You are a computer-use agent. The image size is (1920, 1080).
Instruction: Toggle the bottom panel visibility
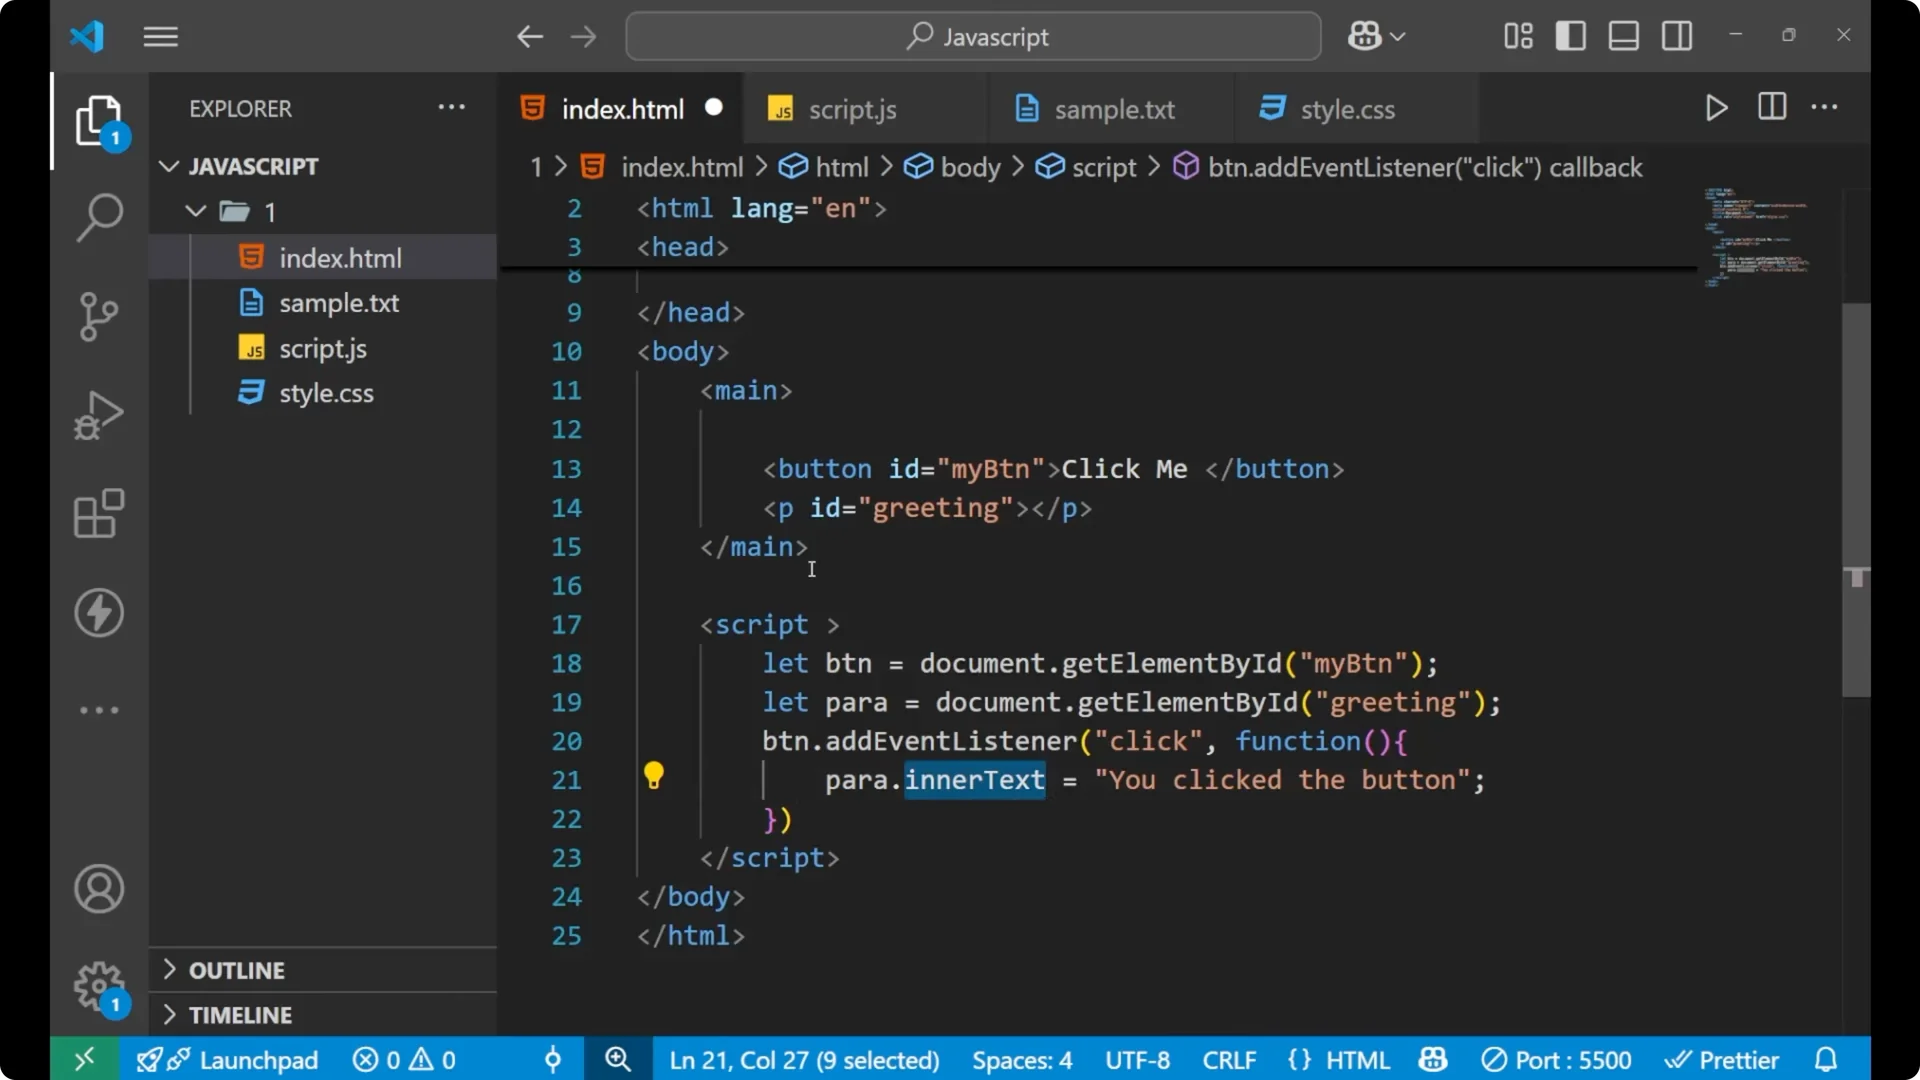coord(1623,35)
